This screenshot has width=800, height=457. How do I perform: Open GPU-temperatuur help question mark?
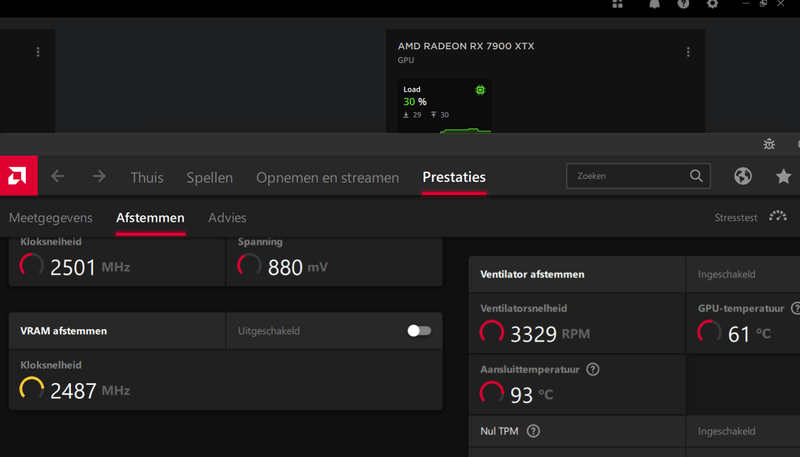tap(795, 308)
